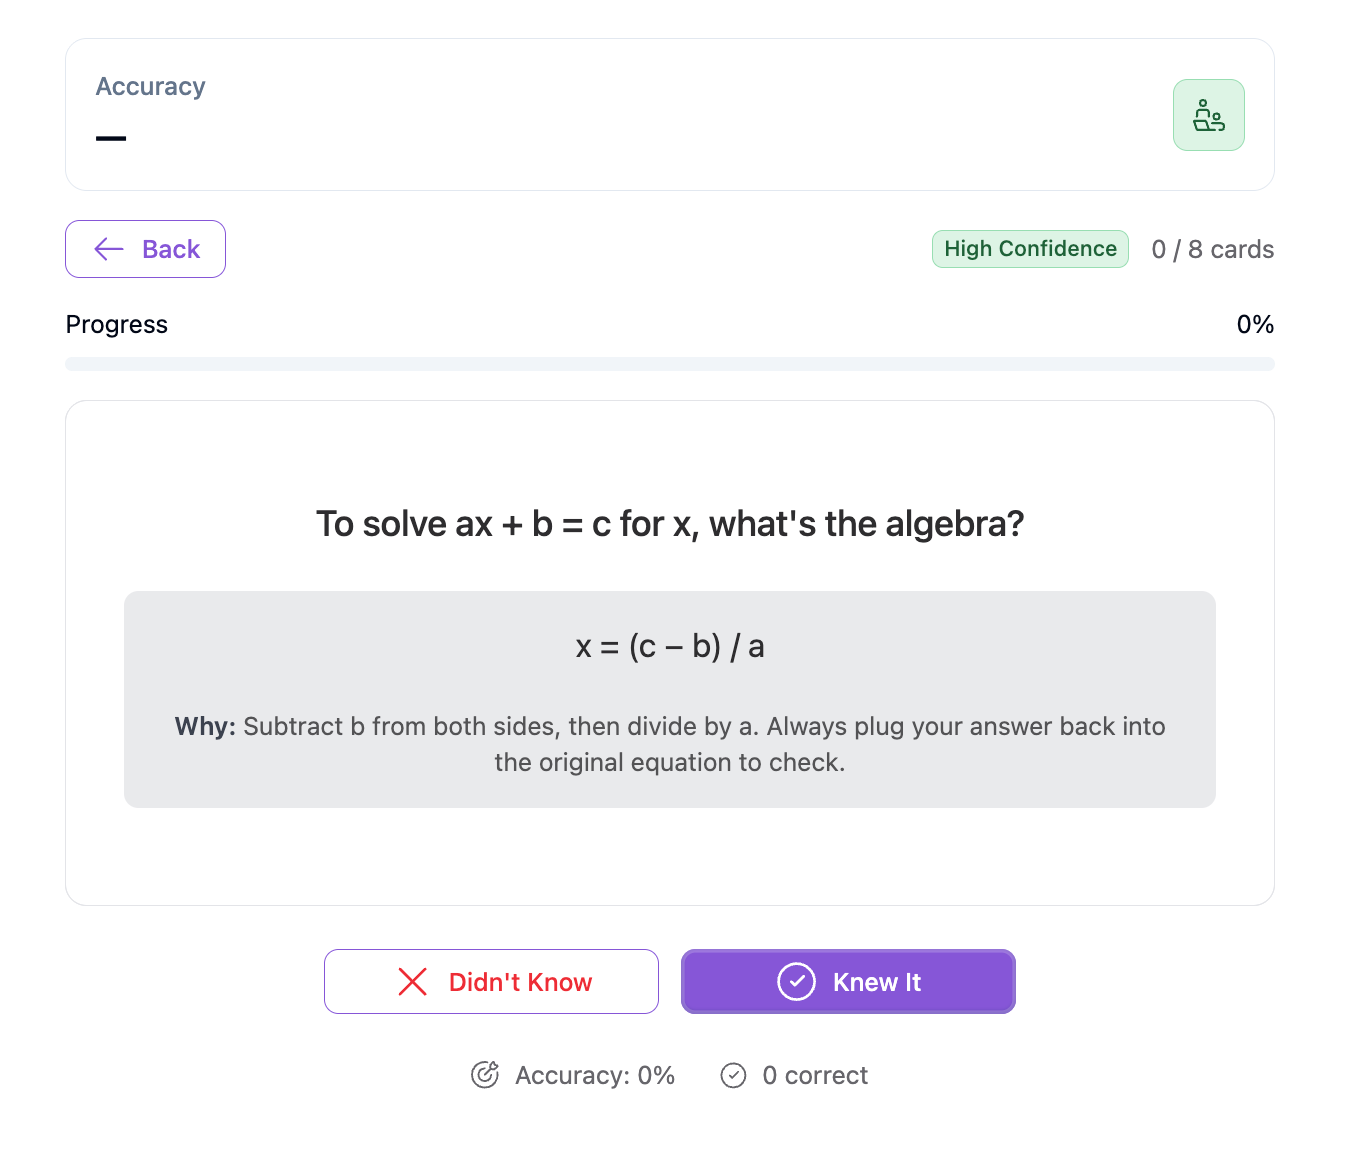Image resolution: width=1364 pixels, height=1158 pixels.
Task: Click the progress bar track
Action: pyautogui.click(x=670, y=364)
